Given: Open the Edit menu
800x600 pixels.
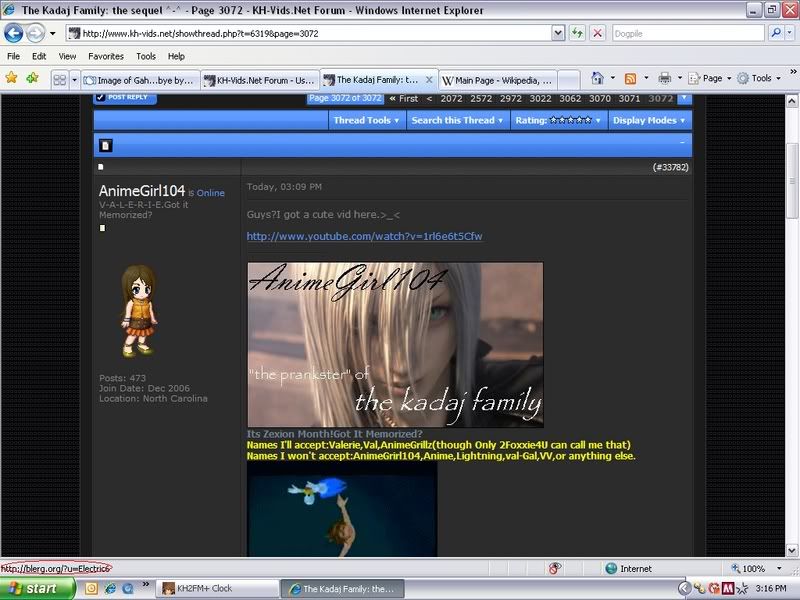Looking at the screenshot, I should [x=39, y=56].
